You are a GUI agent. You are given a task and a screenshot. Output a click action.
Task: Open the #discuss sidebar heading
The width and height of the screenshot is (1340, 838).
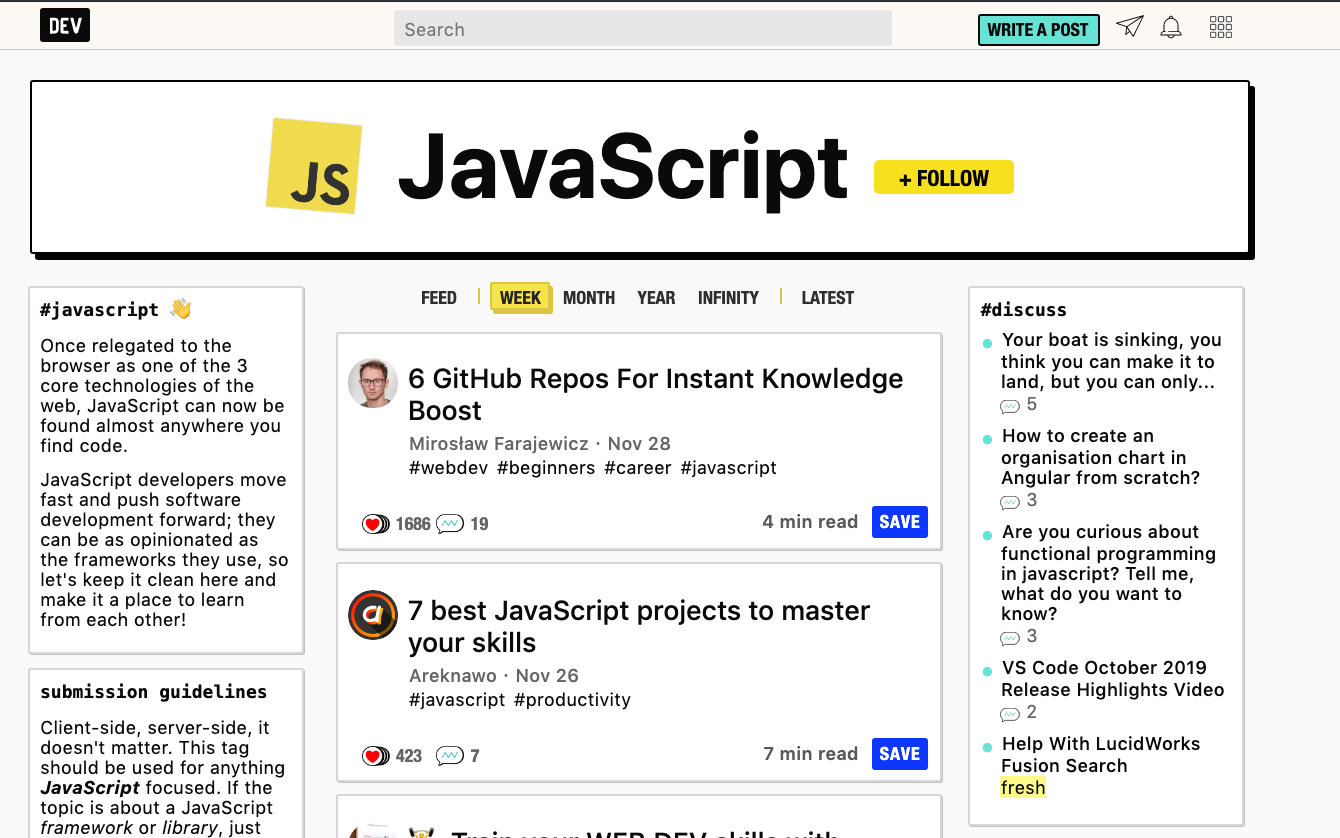(x=1023, y=310)
